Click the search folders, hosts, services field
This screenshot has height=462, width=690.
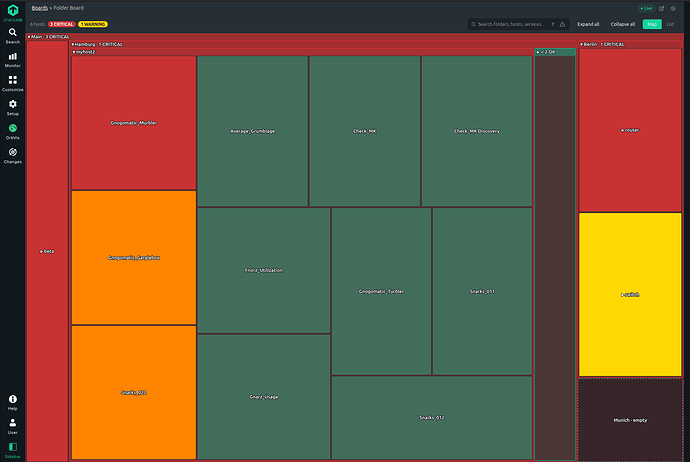click(x=510, y=24)
